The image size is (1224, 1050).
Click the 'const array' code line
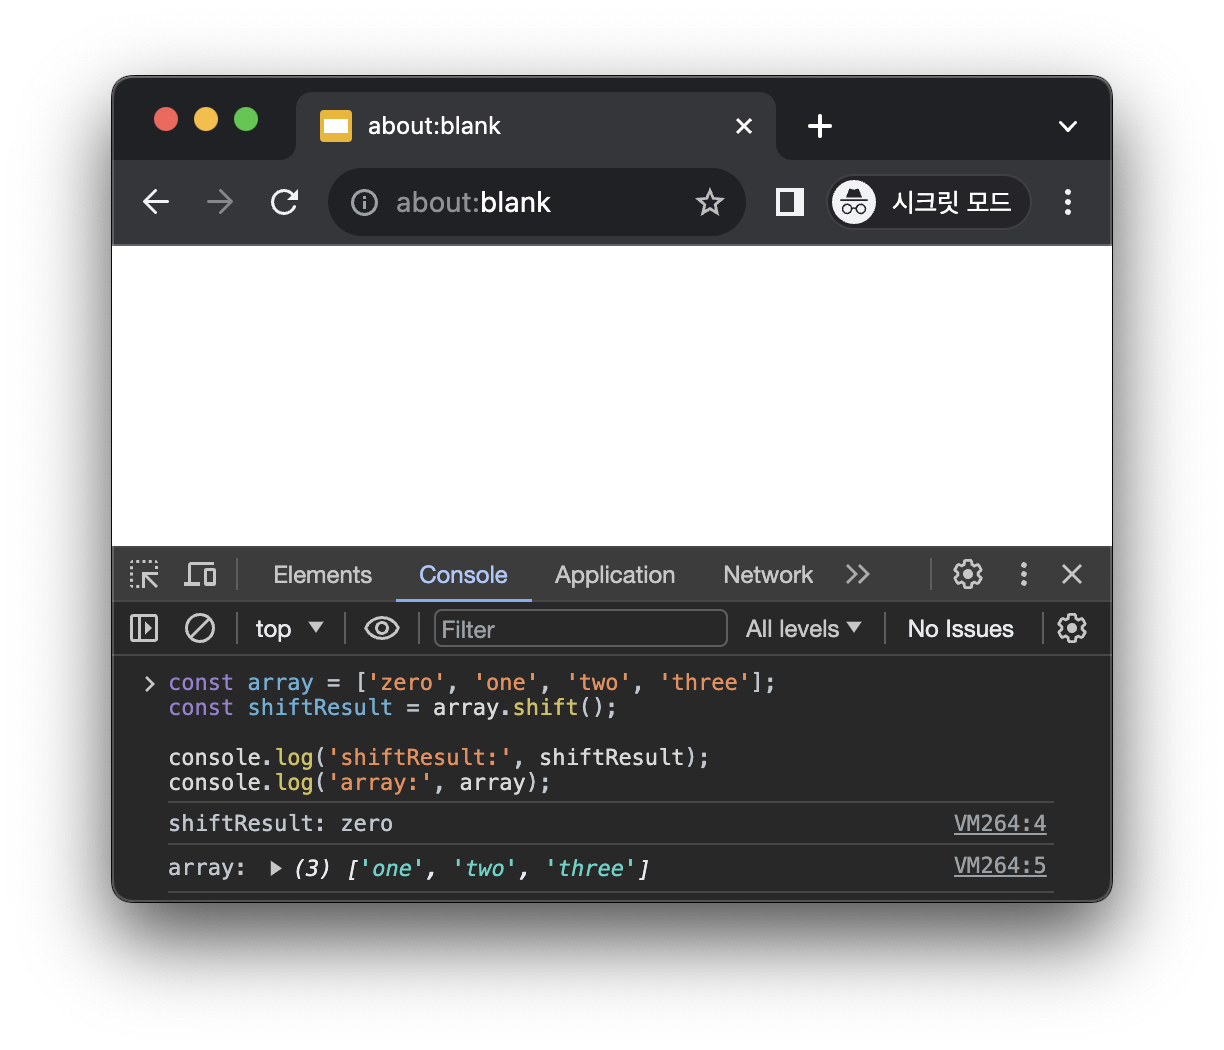(472, 682)
